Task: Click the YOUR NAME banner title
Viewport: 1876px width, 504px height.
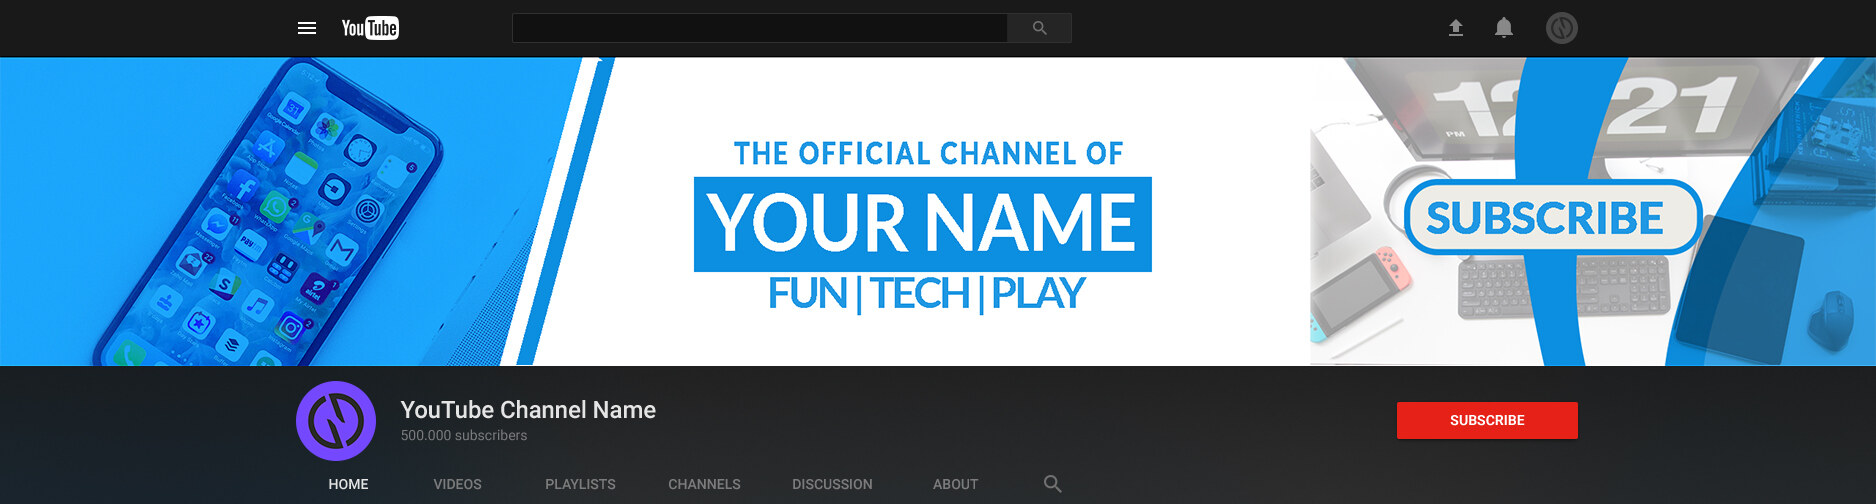Action: (922, 224)
